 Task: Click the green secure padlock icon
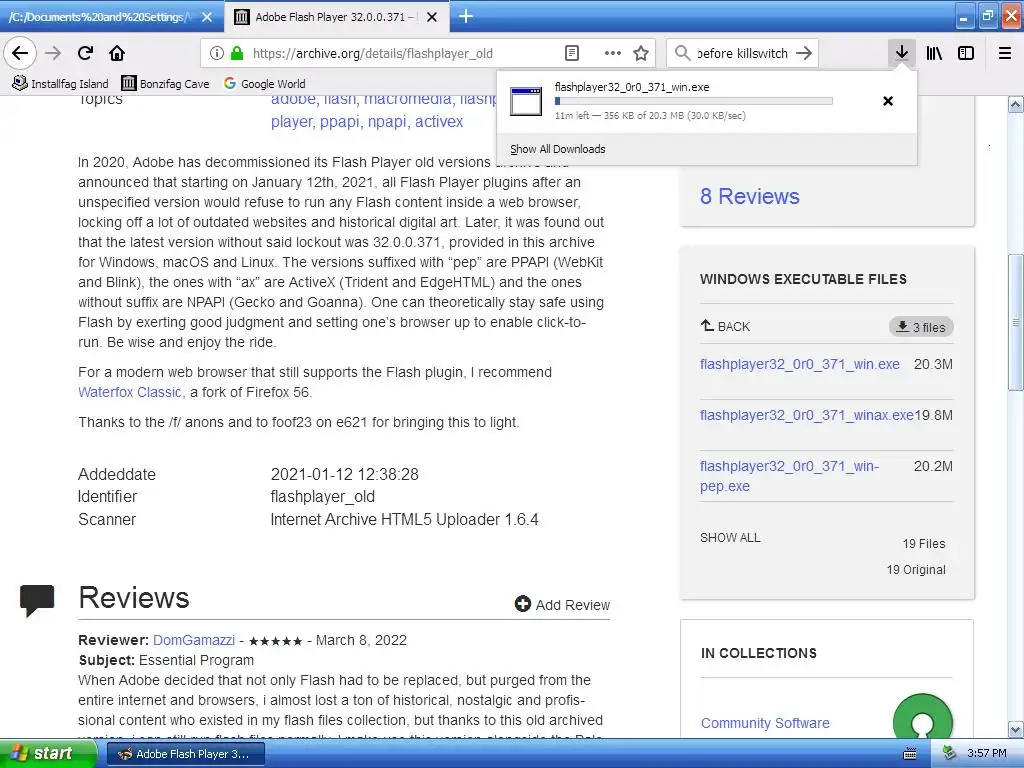(x=237, y=53)
